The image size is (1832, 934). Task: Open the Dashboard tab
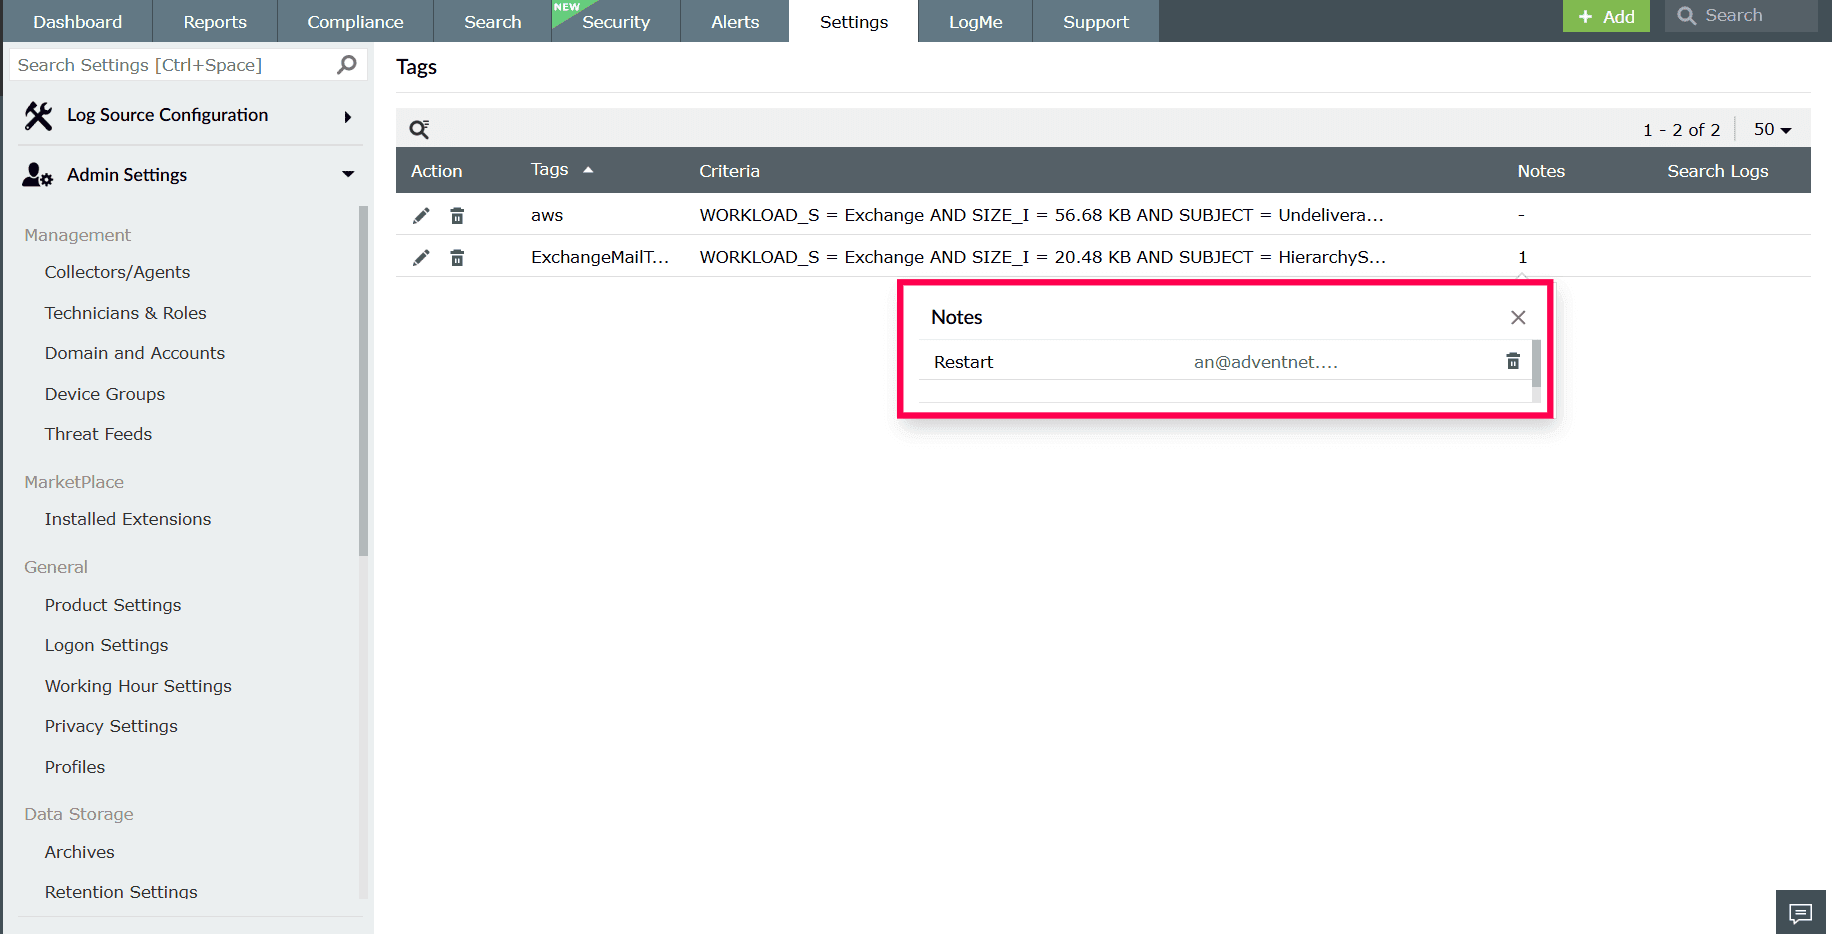pos(78,21)
